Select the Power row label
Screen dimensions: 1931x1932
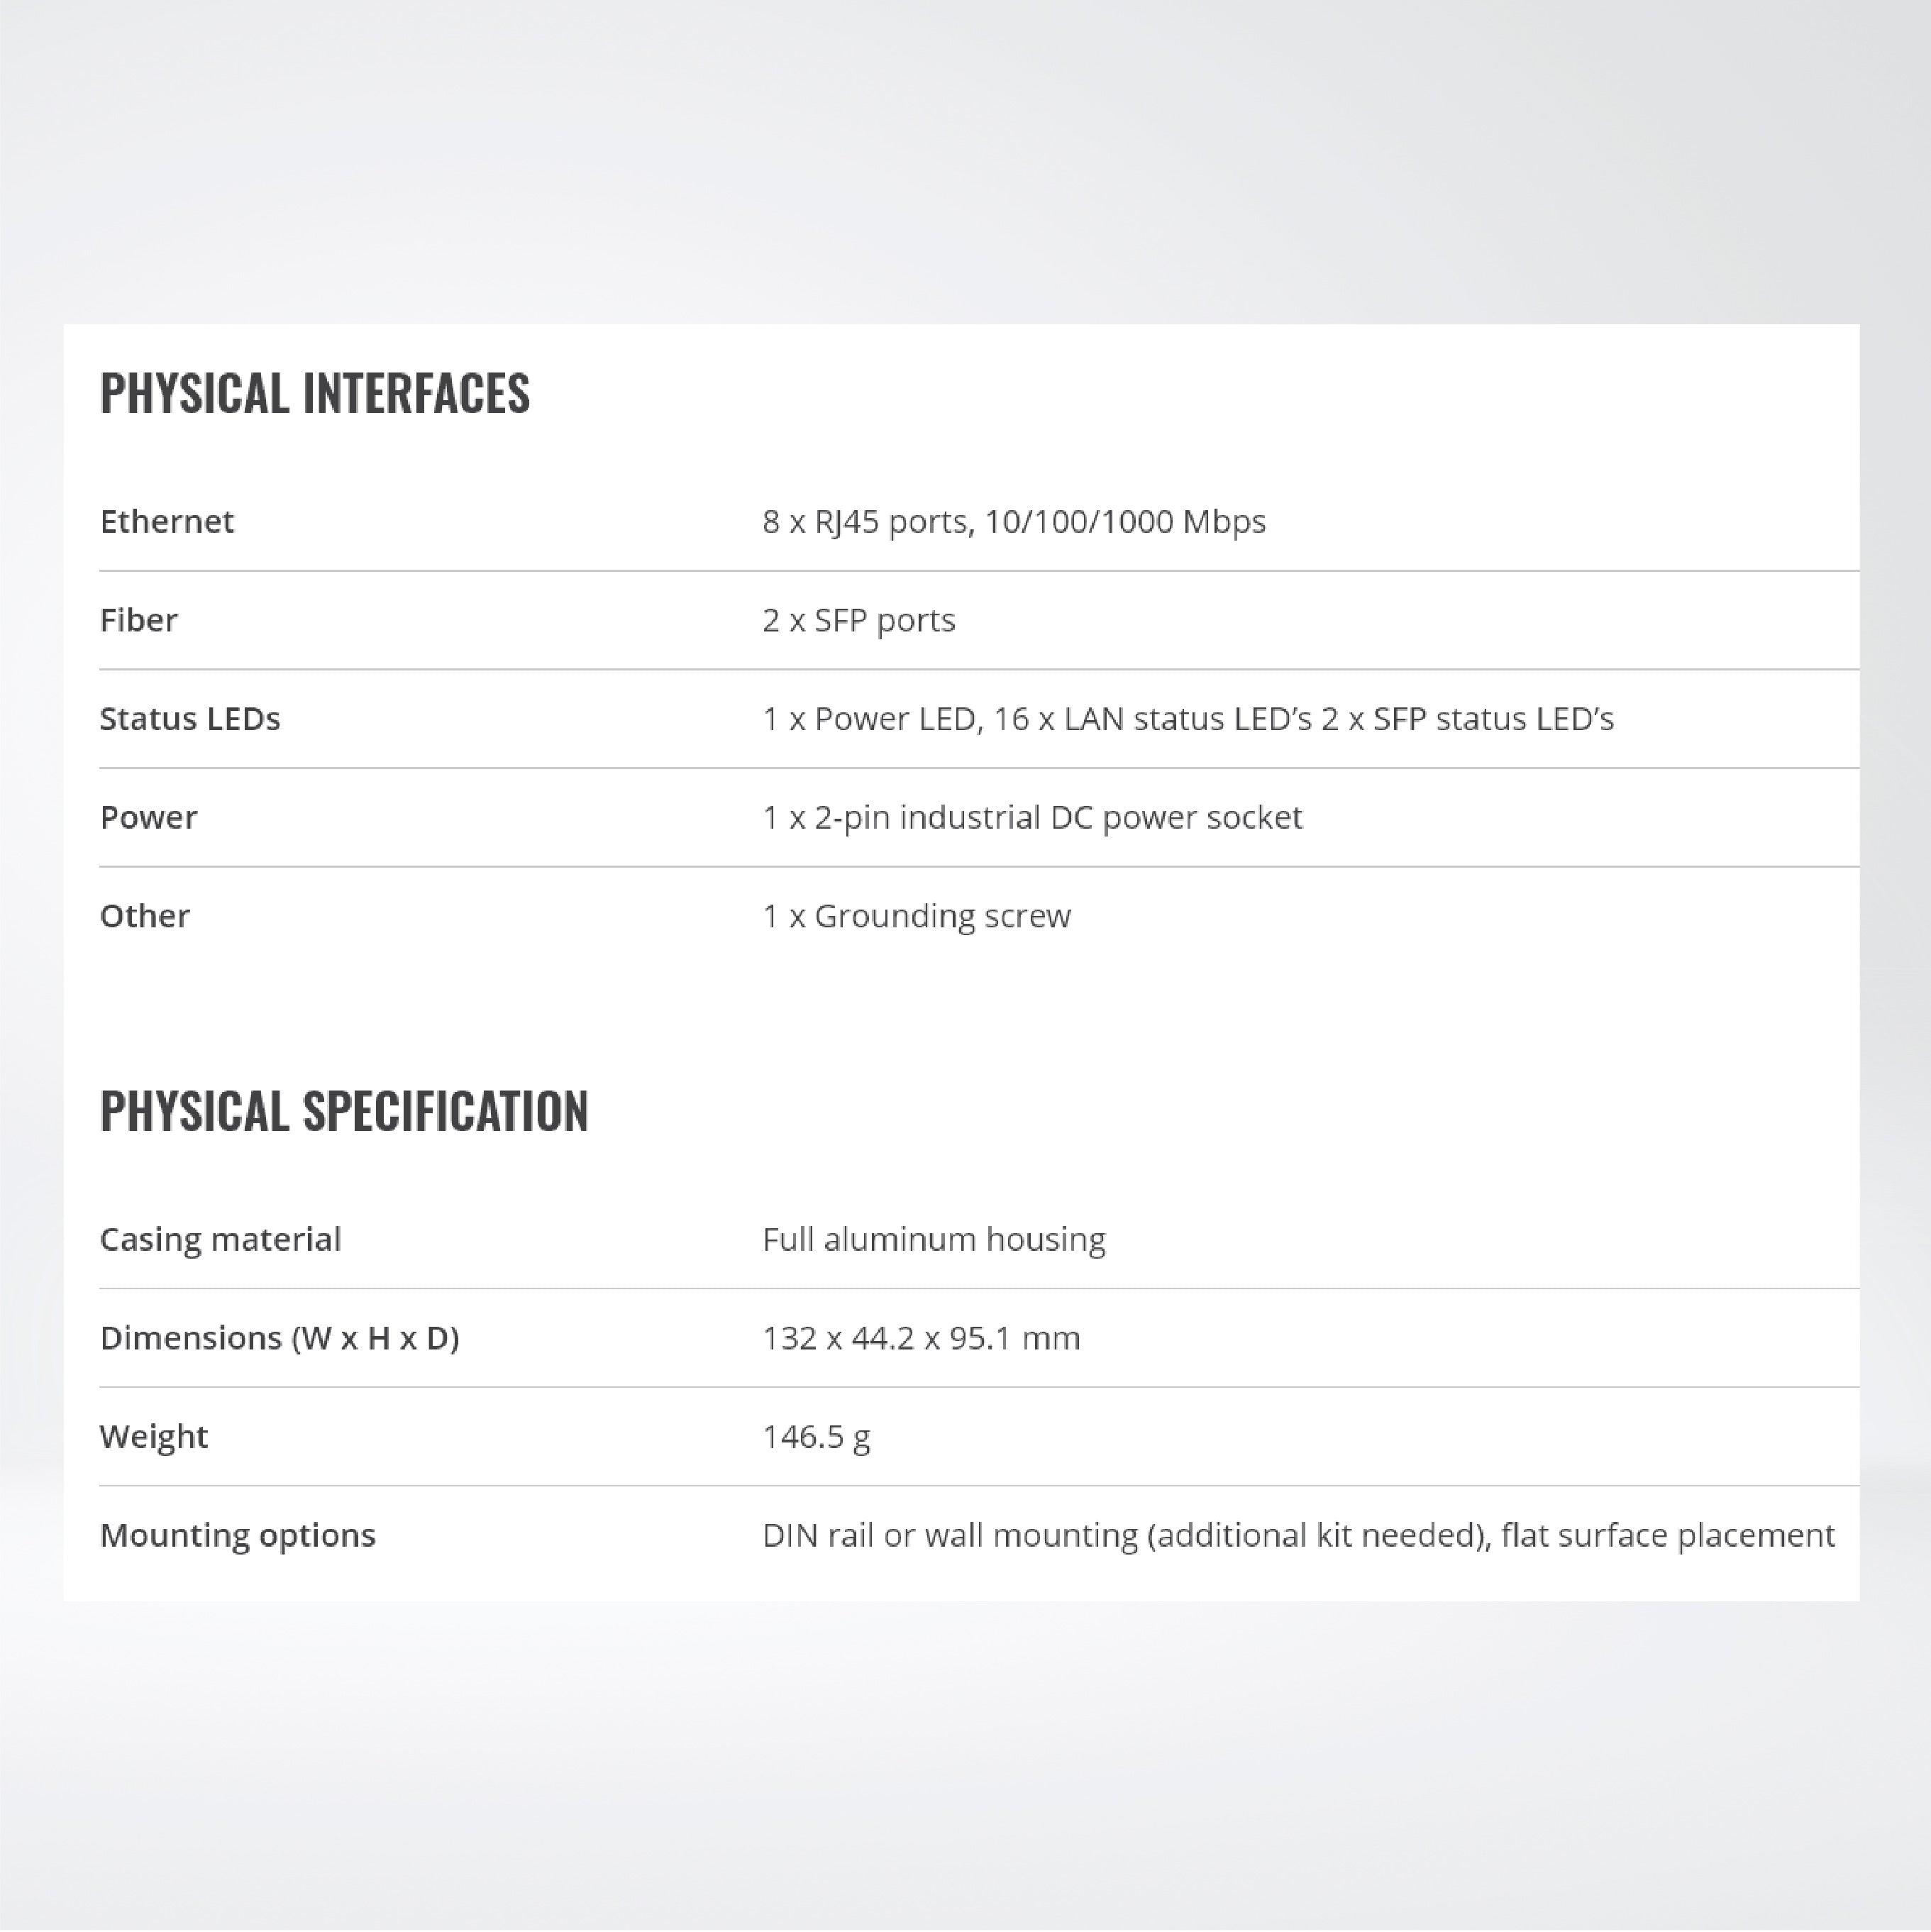tap(149, 818)
